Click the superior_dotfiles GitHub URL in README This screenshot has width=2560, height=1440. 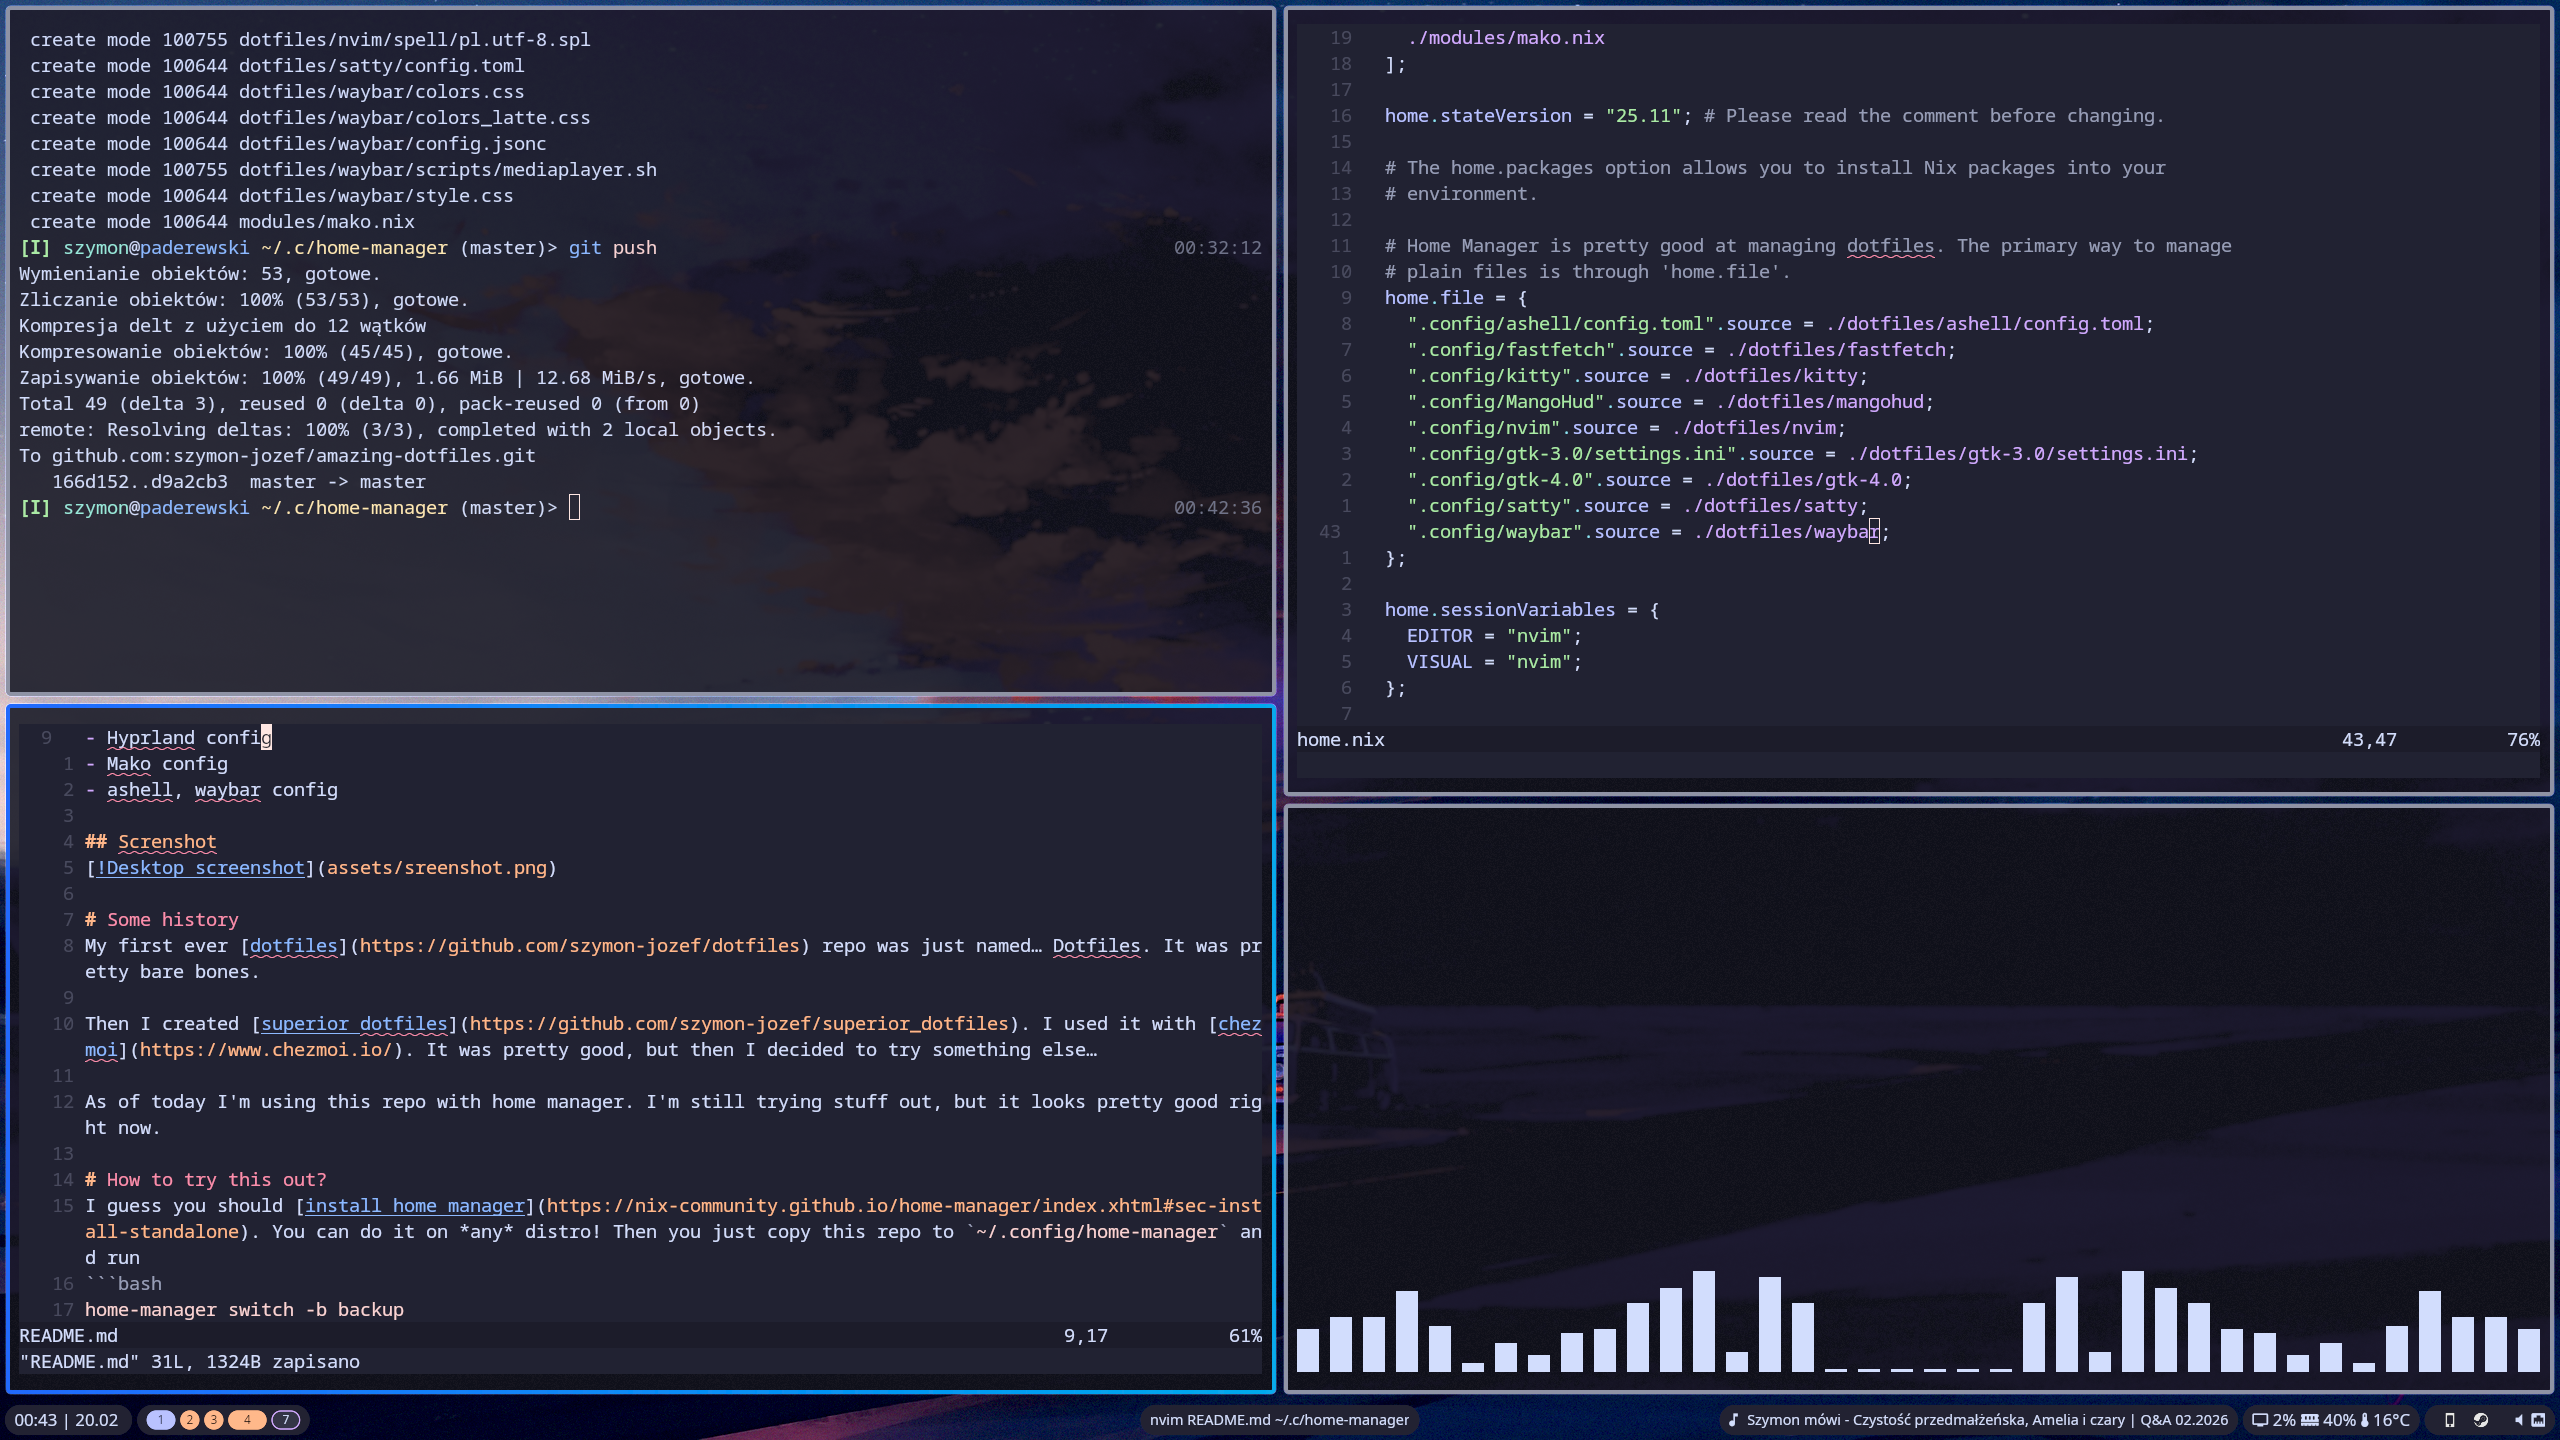click(739, 1023)
